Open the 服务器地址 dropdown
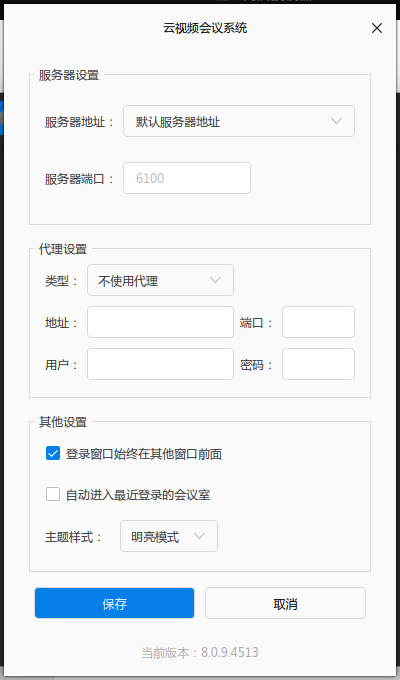 tap(239, 121)
